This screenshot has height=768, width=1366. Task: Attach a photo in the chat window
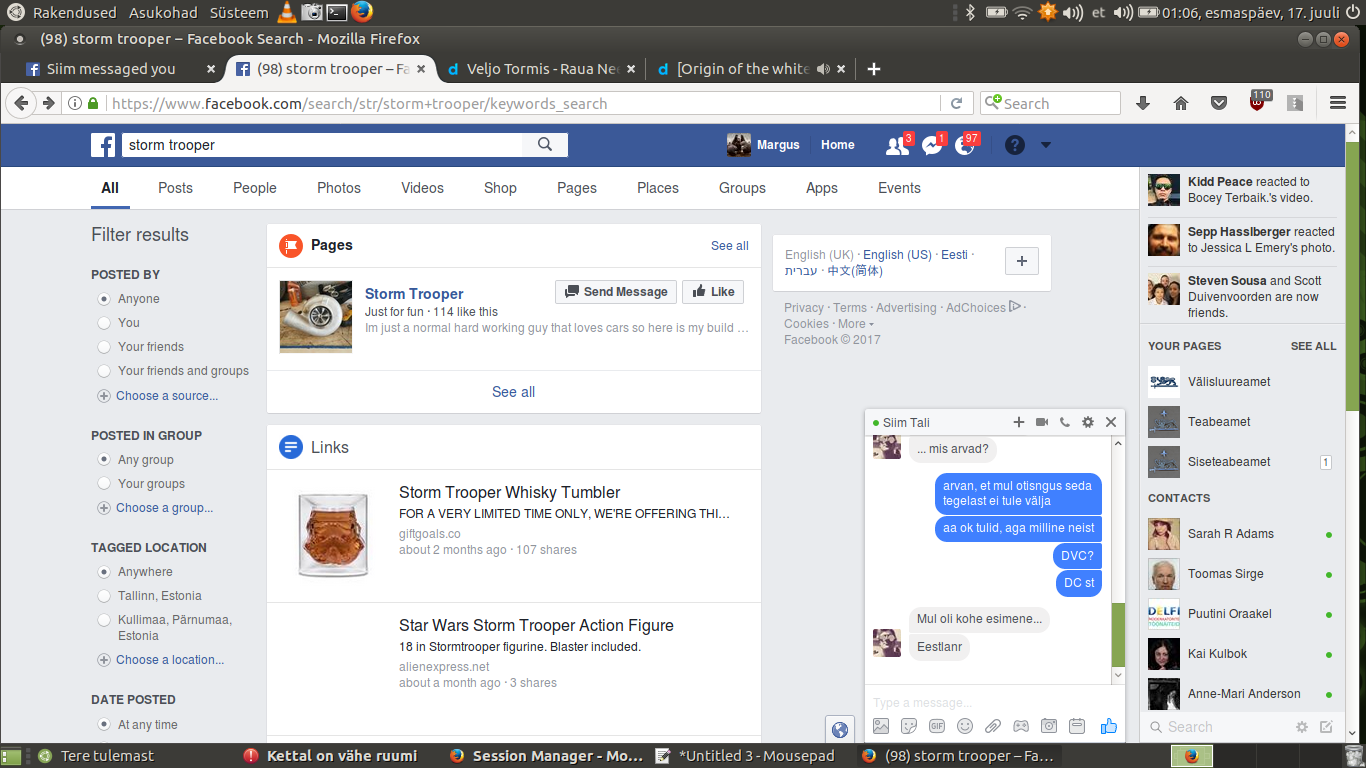(x=881, y=727)
